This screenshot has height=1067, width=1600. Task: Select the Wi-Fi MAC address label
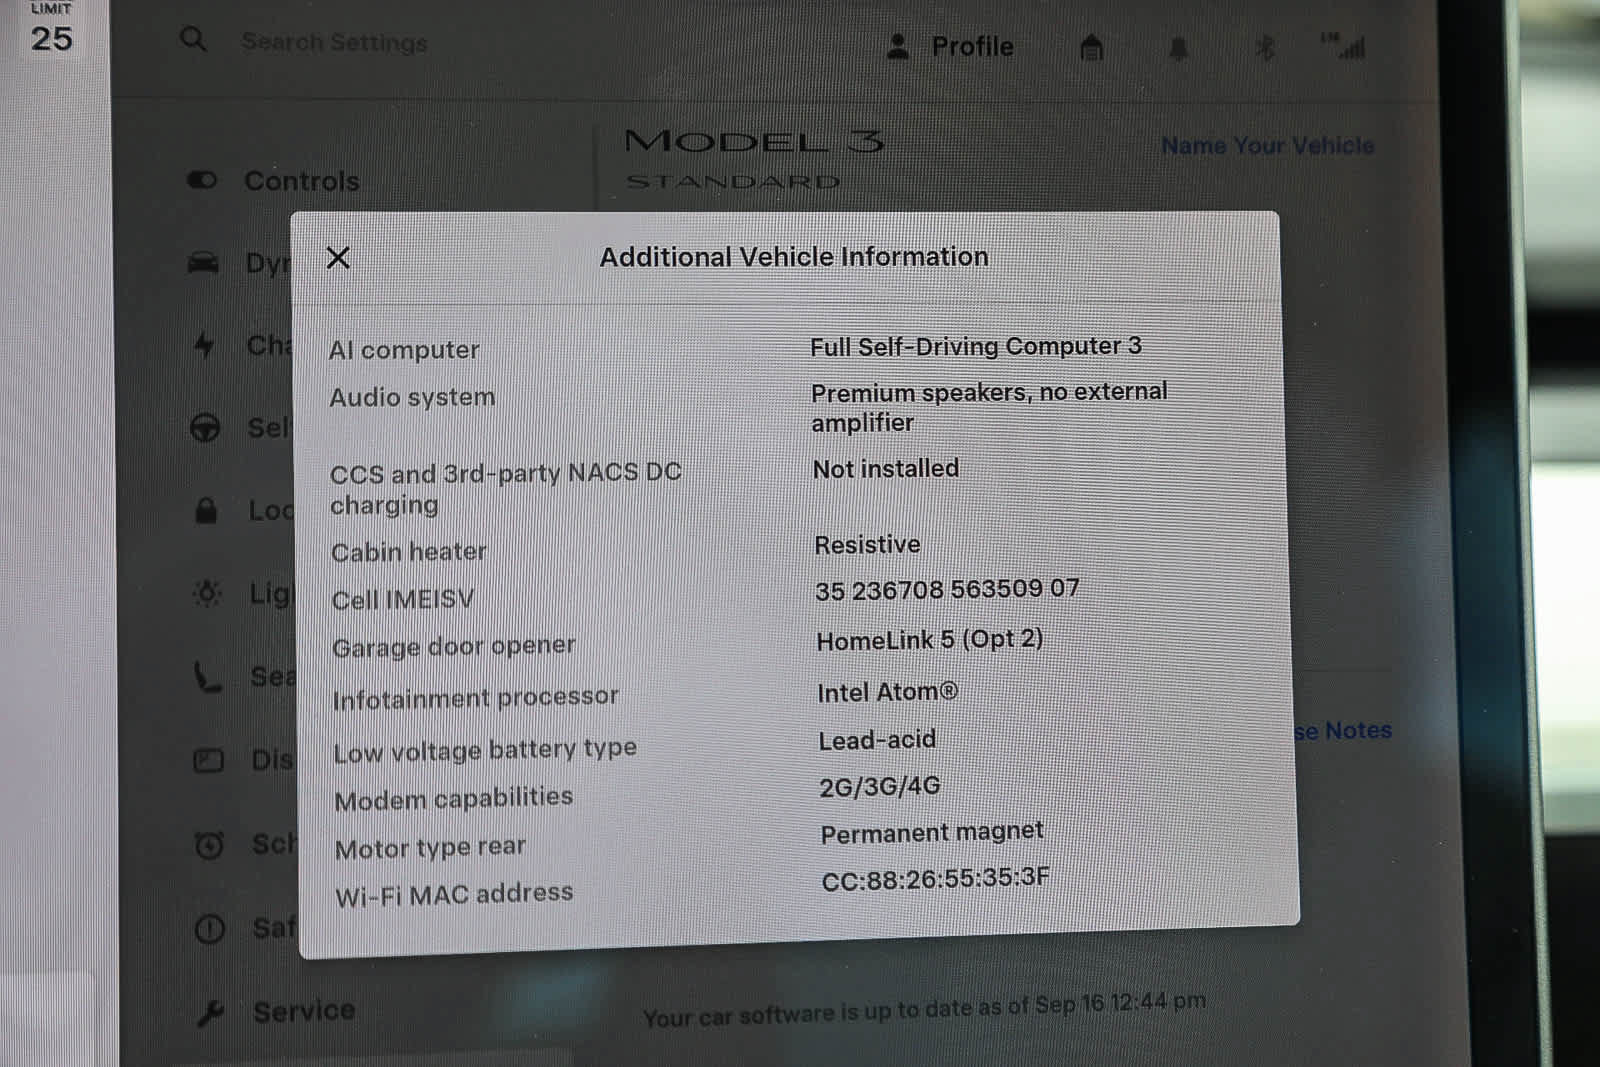454,894
